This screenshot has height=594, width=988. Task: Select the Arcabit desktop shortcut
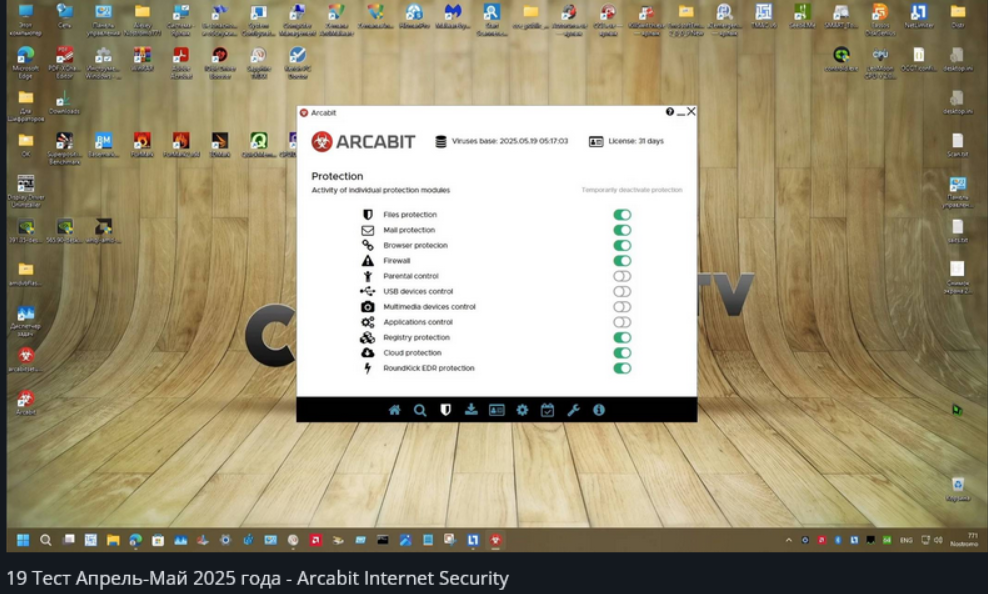tap(25, 403)
